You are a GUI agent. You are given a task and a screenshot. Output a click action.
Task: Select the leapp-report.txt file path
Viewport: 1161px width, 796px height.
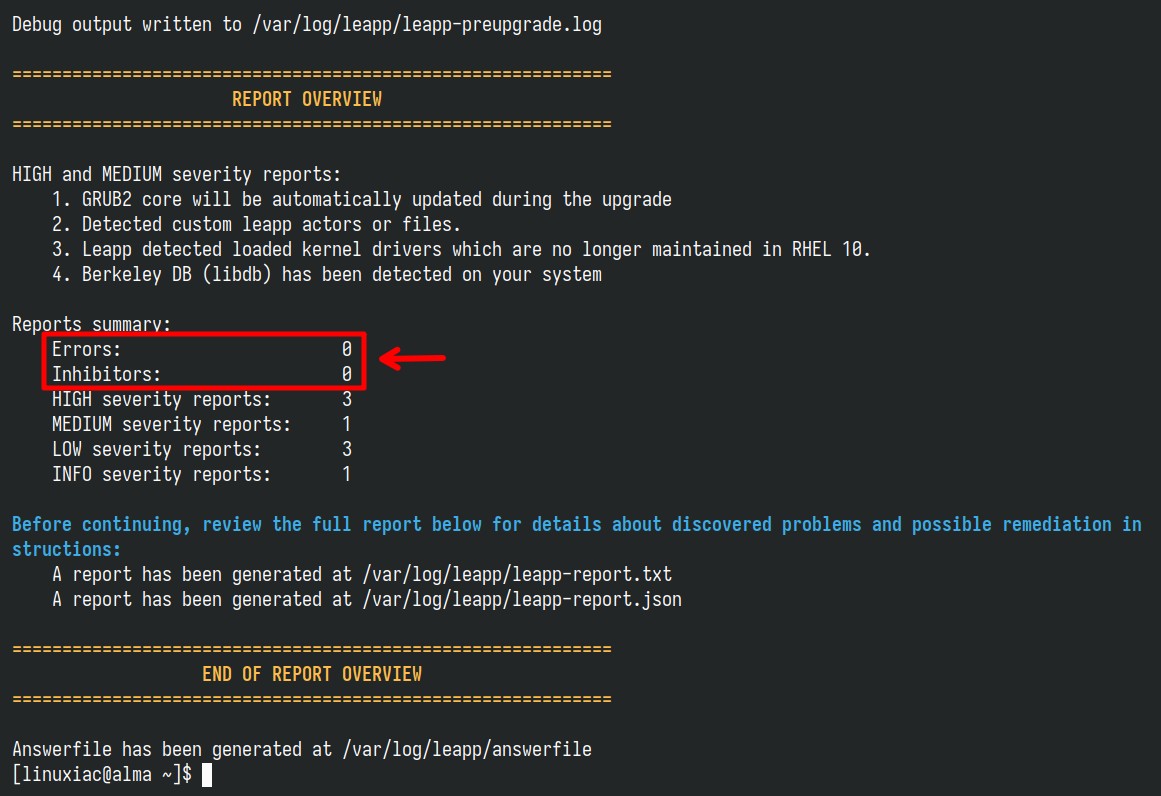(517, 575)
